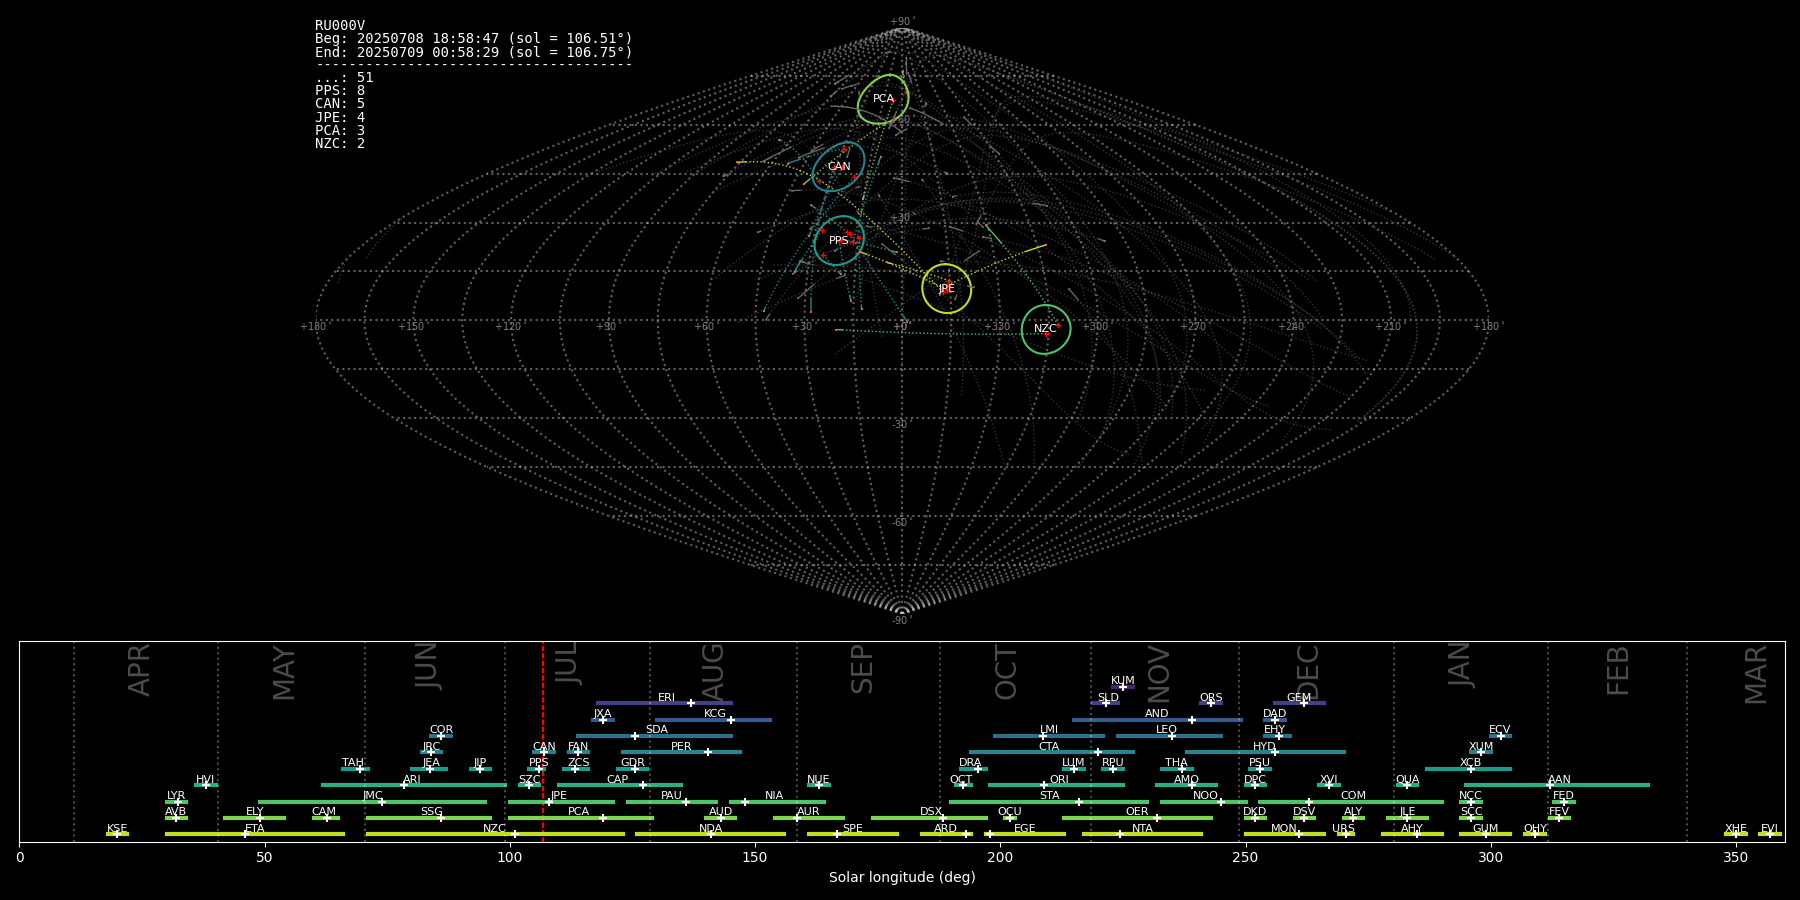
Task: Select the NZC shower bar in timeline
Action: click(x=495, y=834)
